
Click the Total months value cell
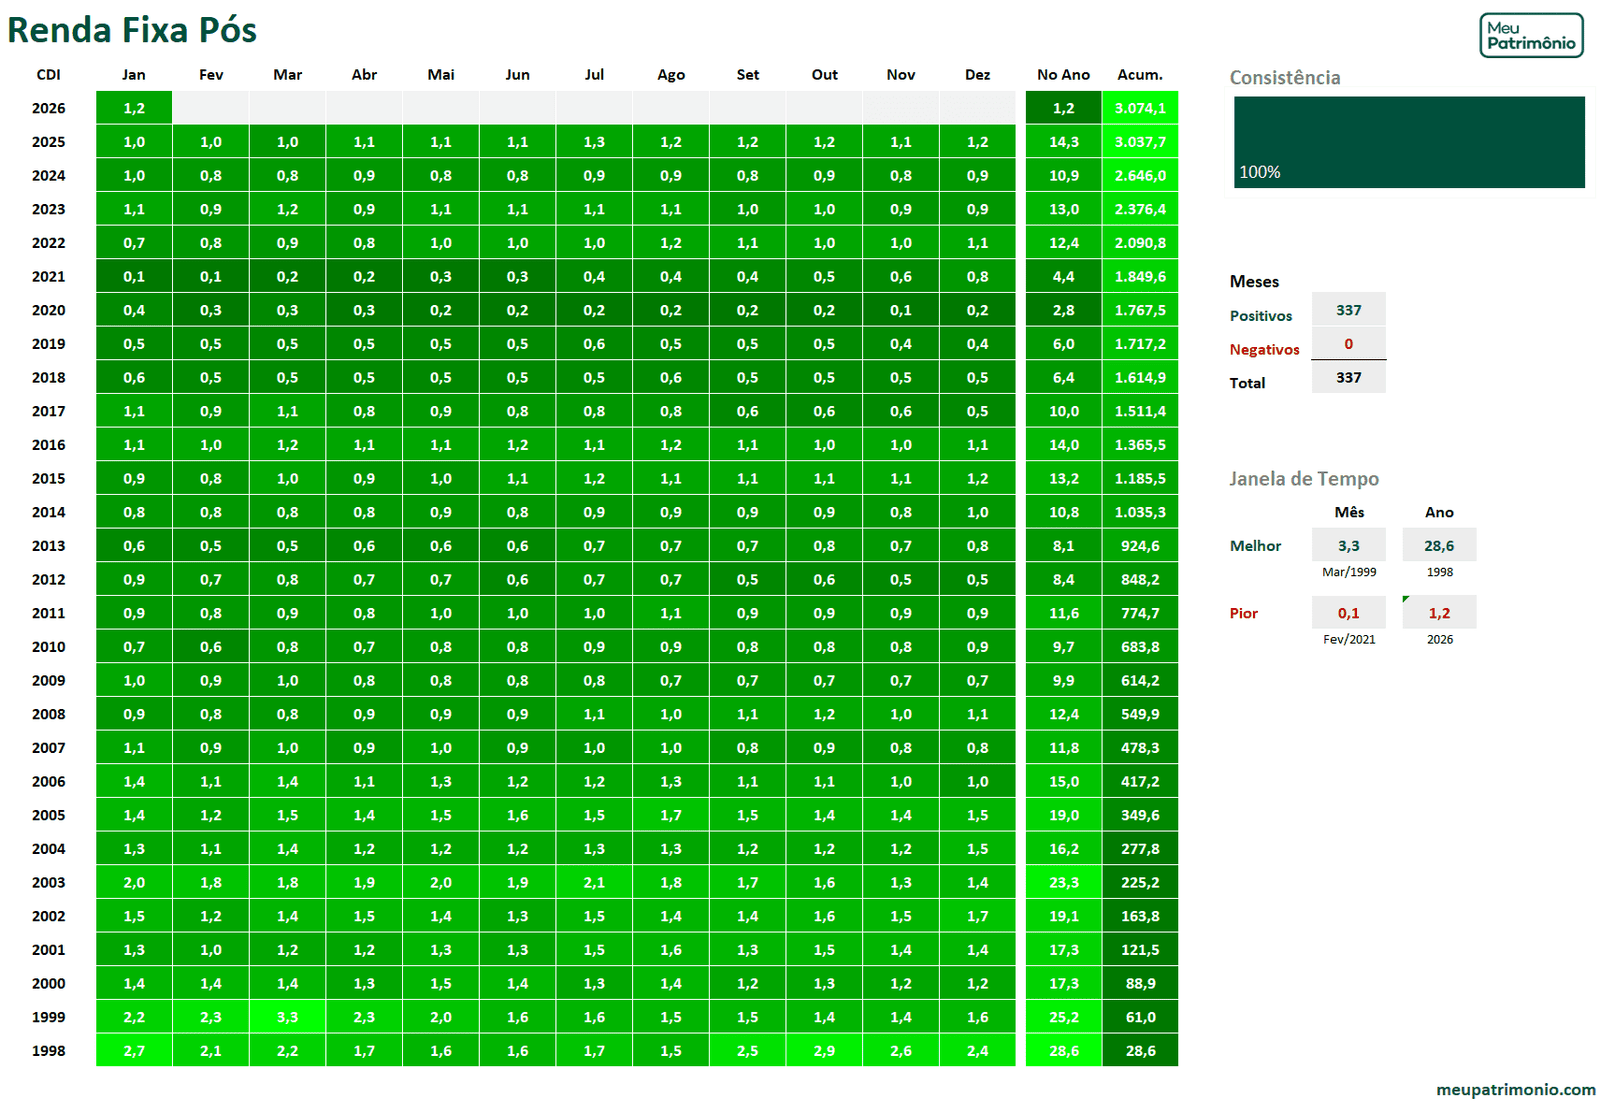tap(1348, 378)
